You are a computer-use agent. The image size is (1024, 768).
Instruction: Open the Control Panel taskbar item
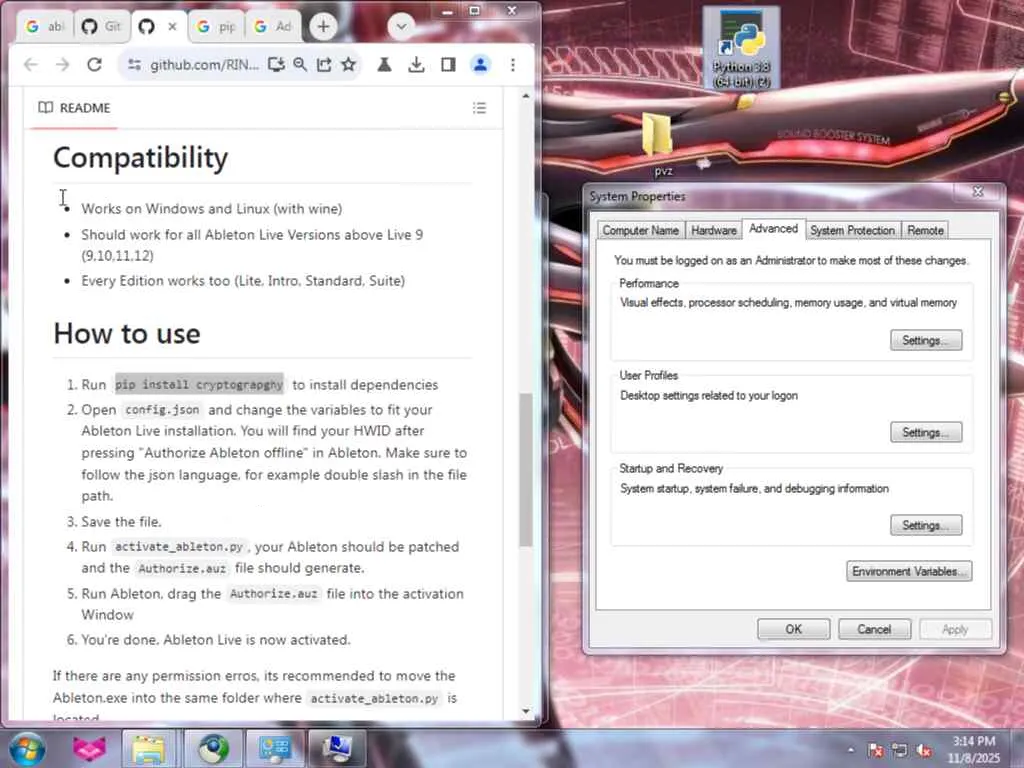click(275, 748)
